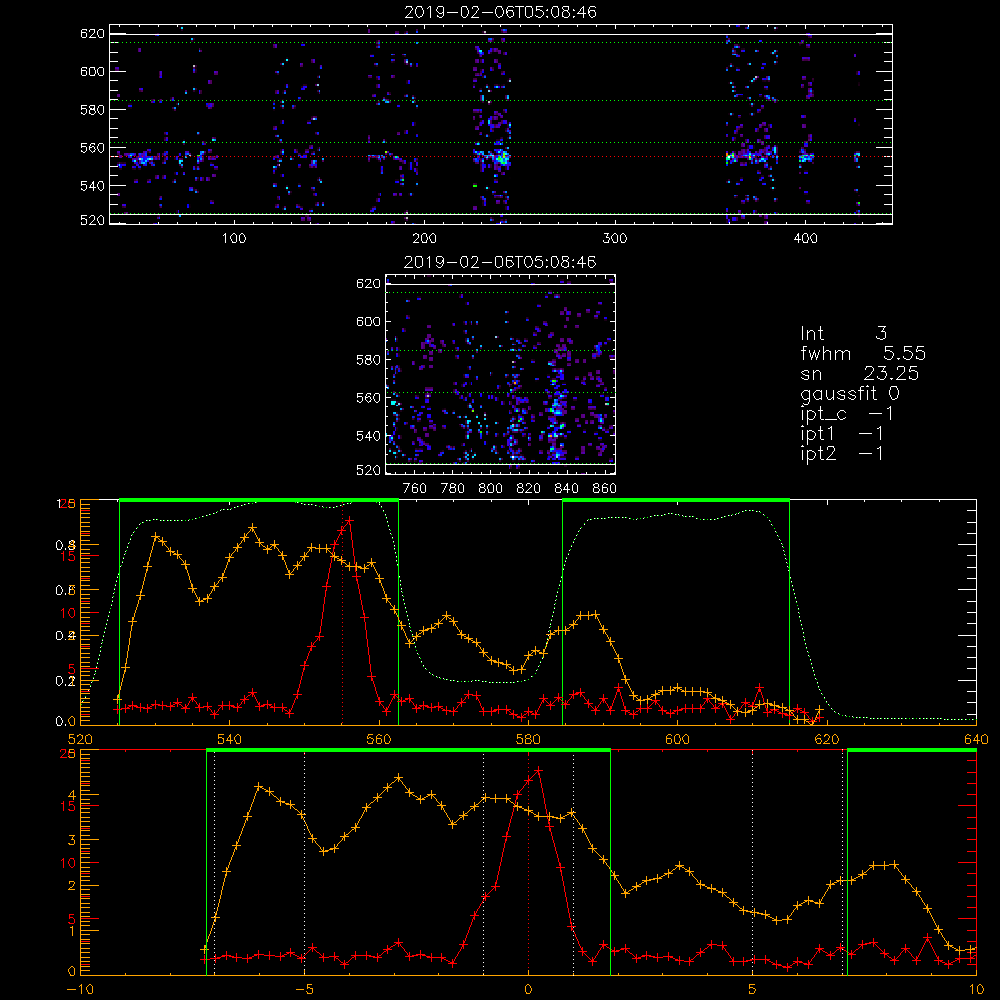Viewport: 1000px width, 1000px height.
Task: Click the '300' x-axis tick label
Action: point(615,239)
